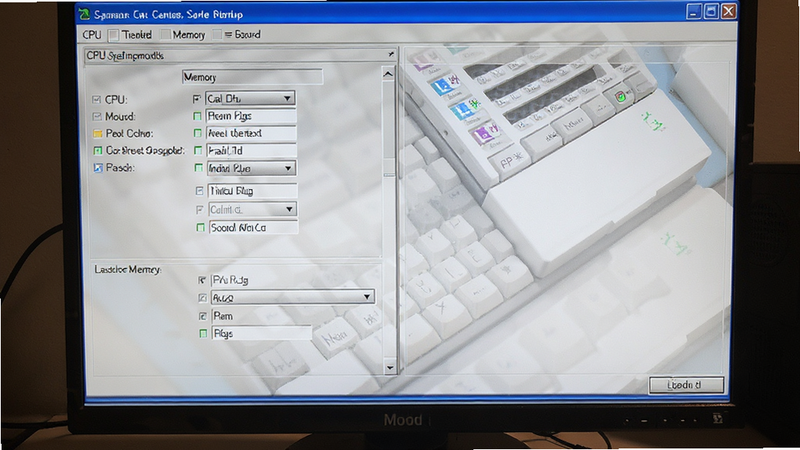800x450 pixels.
Task: Toggle the checkbox beside the Cal Dh dropdown
Action: point(197,98)
